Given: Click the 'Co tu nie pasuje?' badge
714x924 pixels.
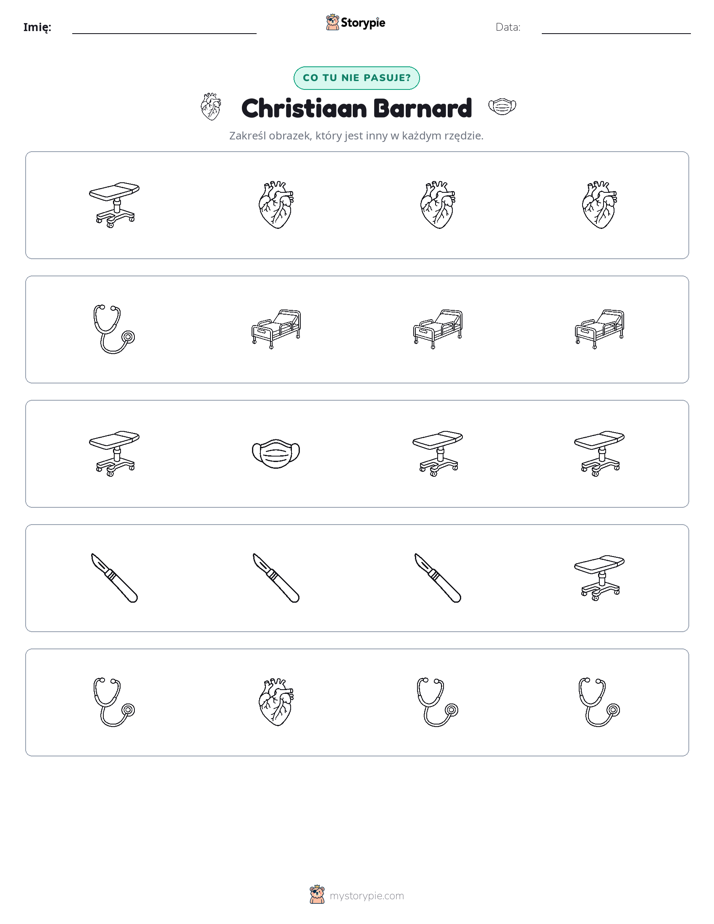Looking at the screenshot, I should pos(356,78).
